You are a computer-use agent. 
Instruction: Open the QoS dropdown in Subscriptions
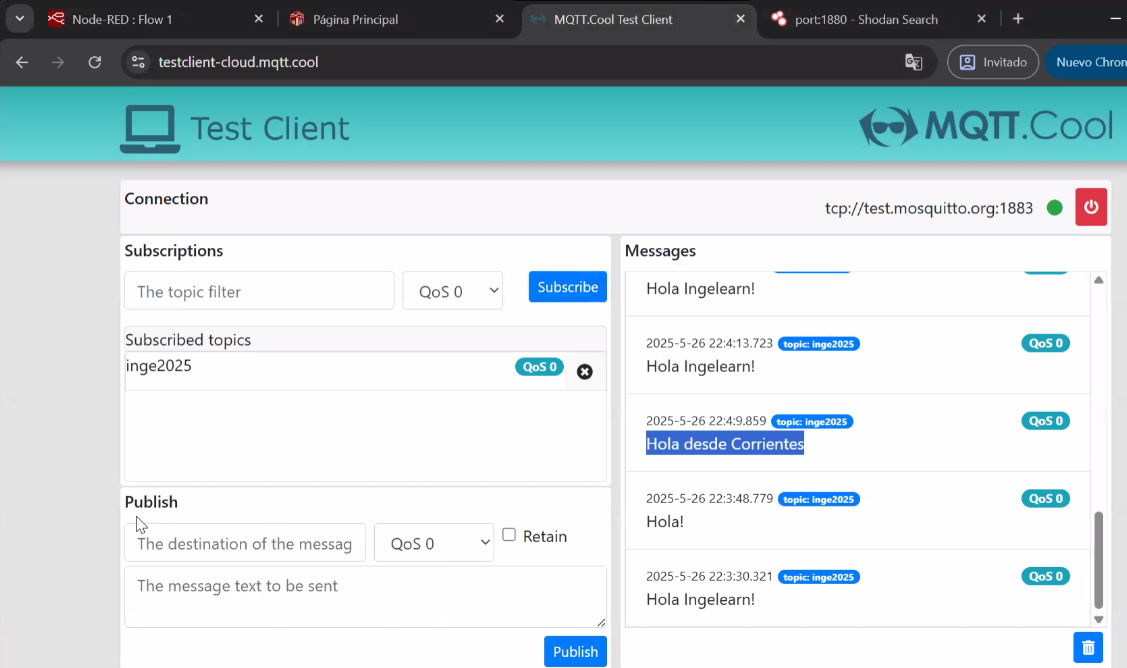(452, 289)
